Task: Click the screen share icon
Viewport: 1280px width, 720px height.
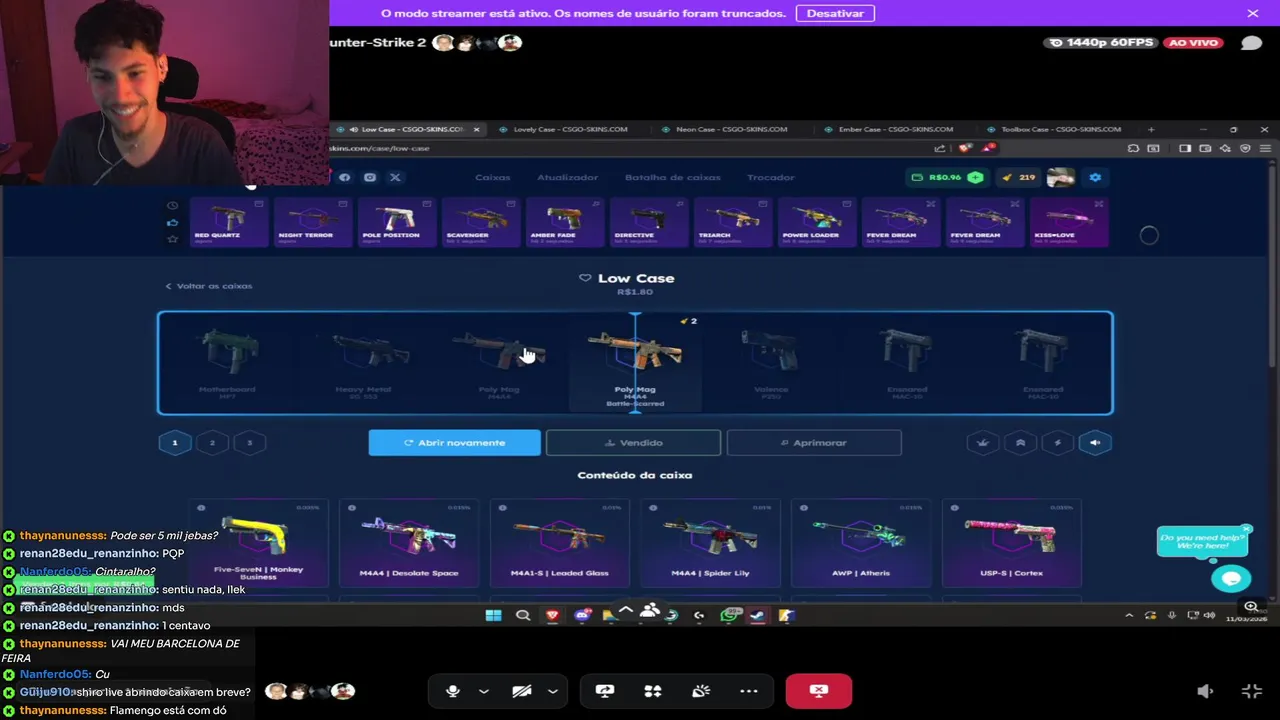Action: [x=604, y=691]
